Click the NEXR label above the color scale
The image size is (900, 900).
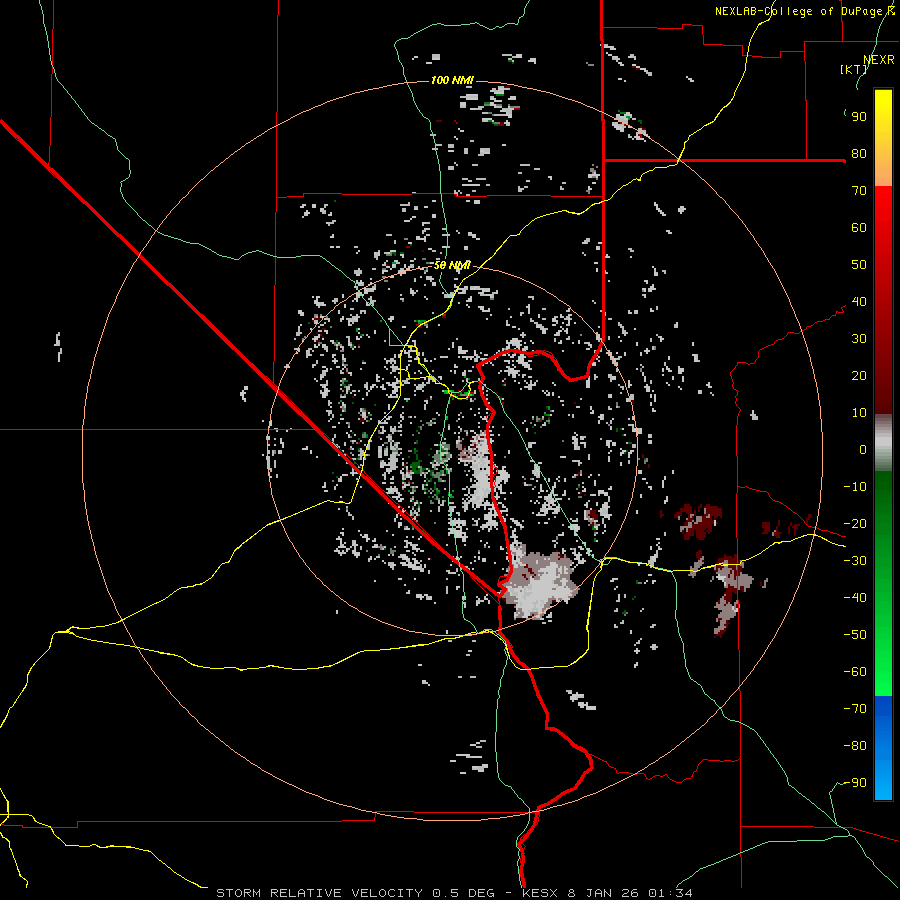click(879, 60)
